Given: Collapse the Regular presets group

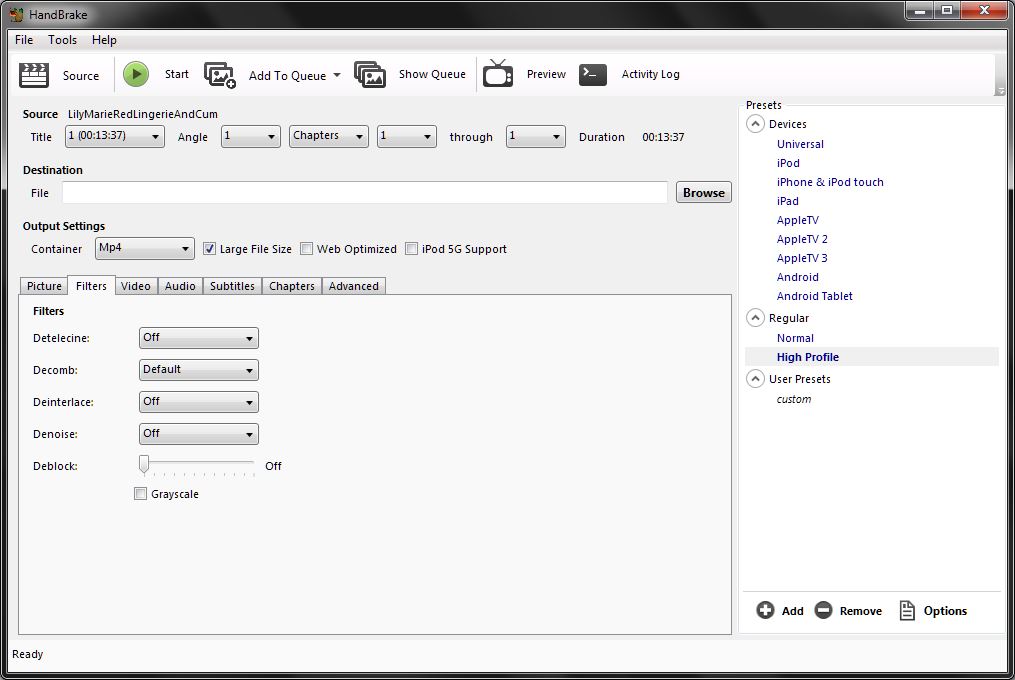Looking at the screenshot, I should pos(755,318).
